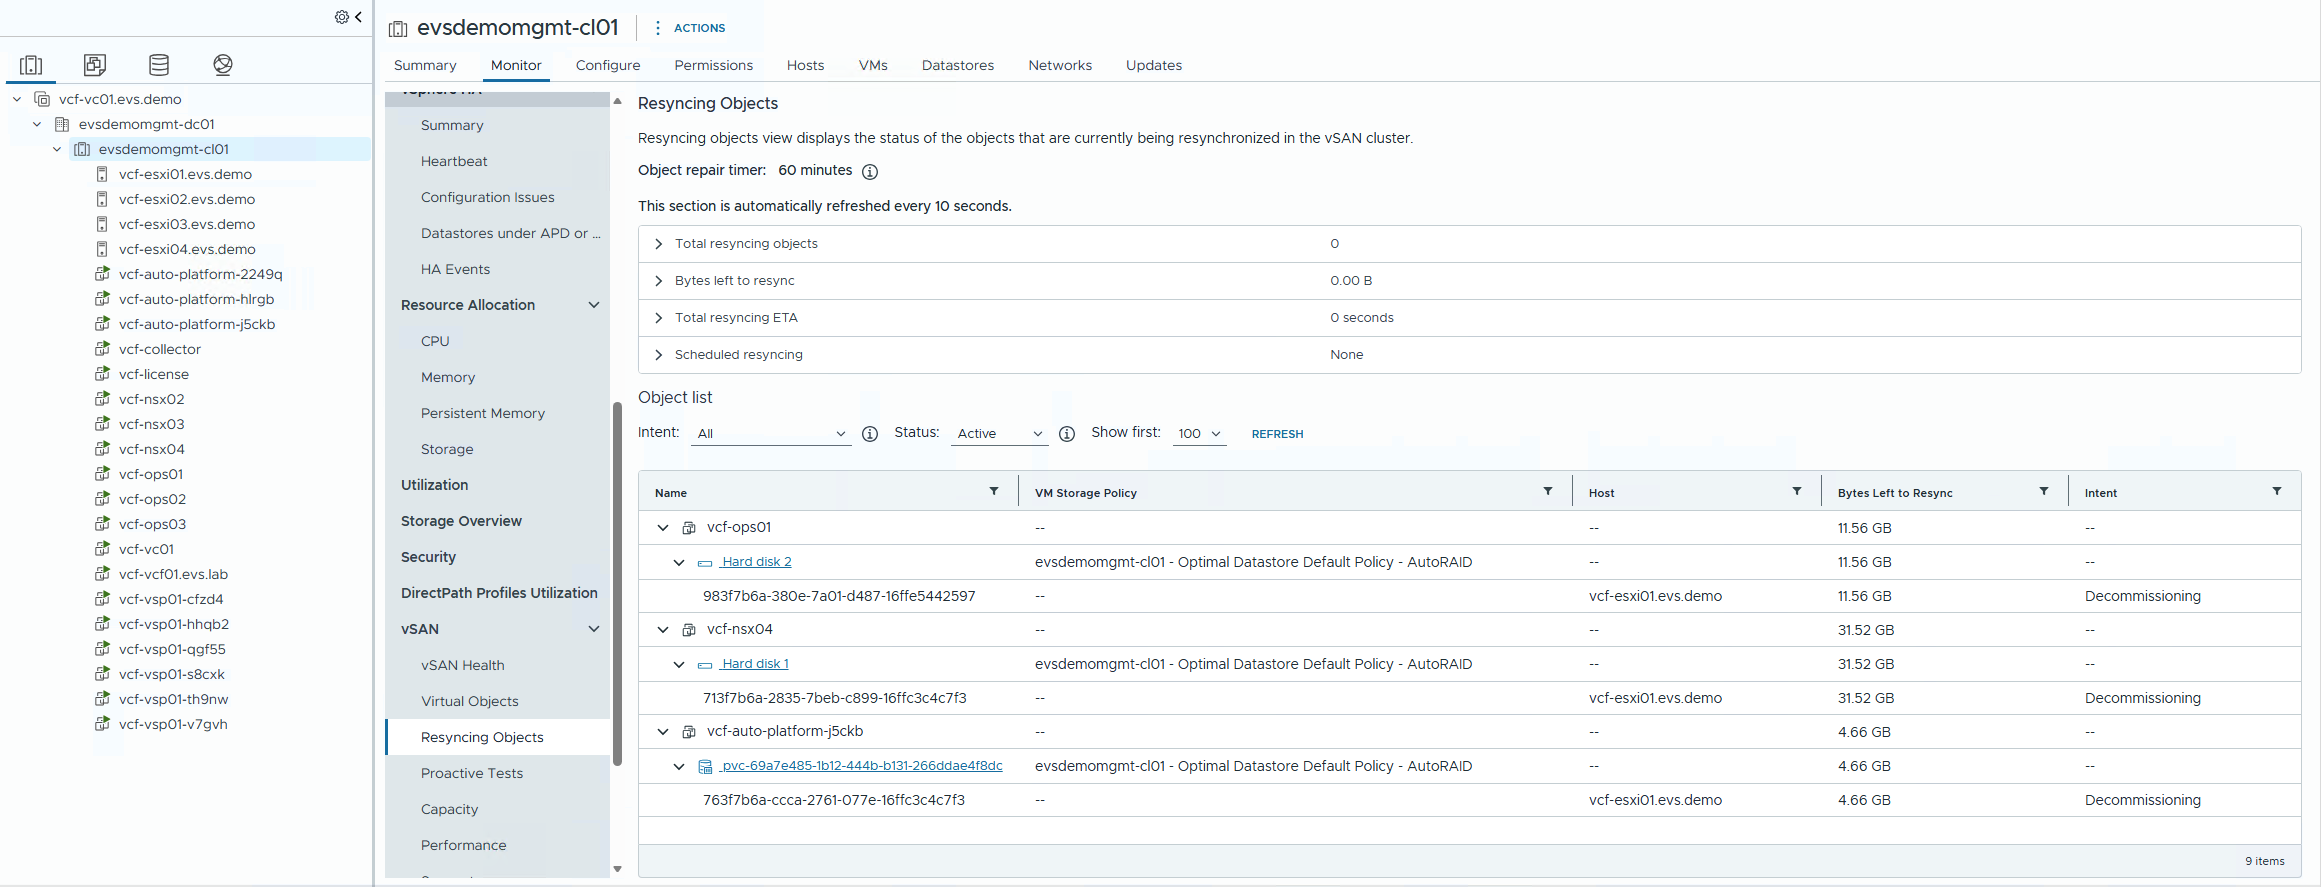Open Virtual Objects in the monitor menu
2322x887 pixels.
click(x=469, y=701)
